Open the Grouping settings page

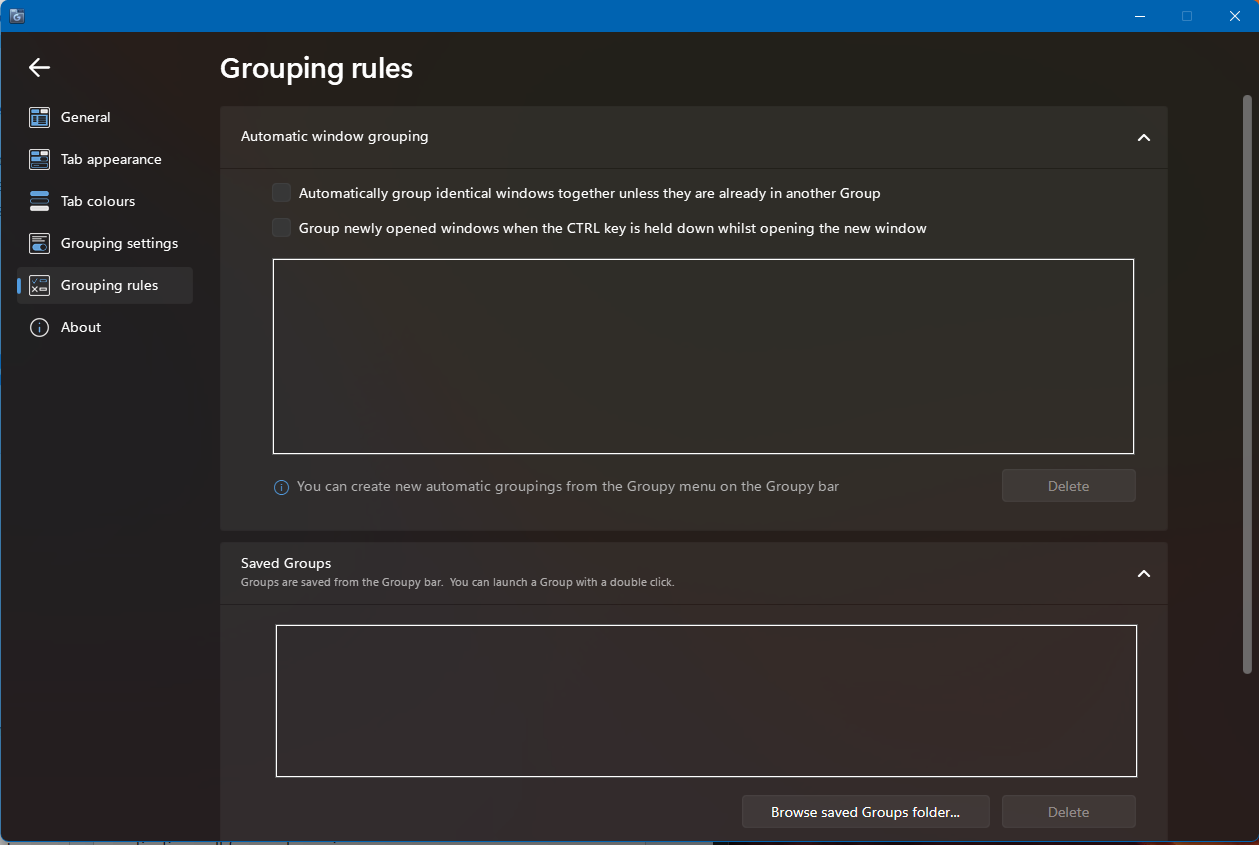pyautogui.click(x=105, y=243)
